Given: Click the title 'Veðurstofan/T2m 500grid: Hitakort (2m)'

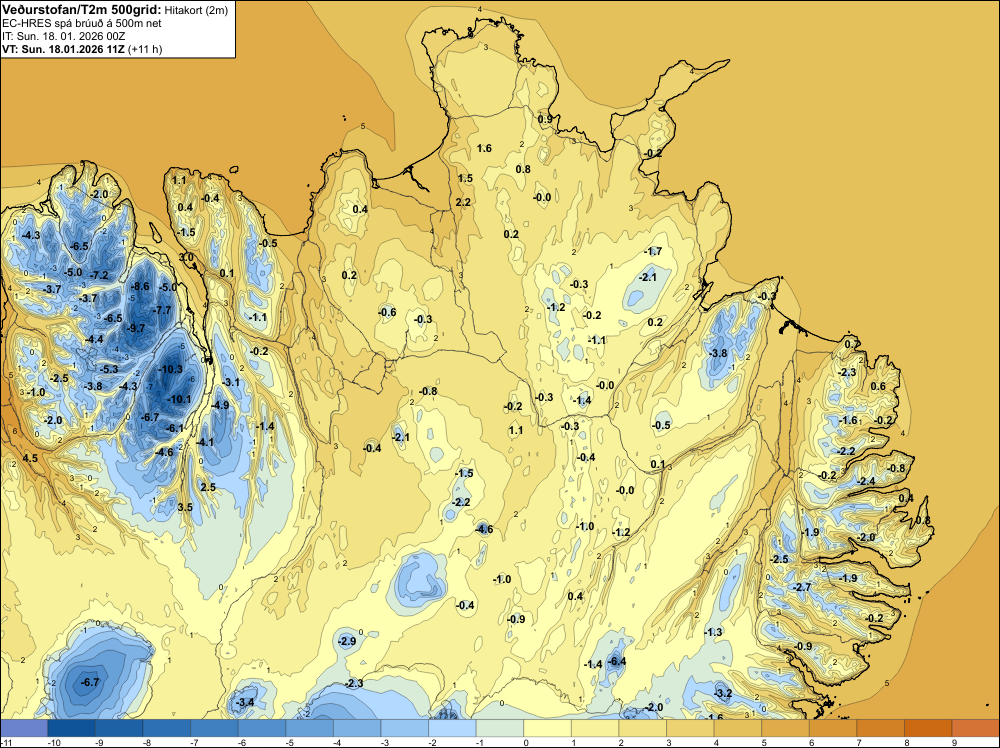Looking at the screenshot, I should coord(115,10).
